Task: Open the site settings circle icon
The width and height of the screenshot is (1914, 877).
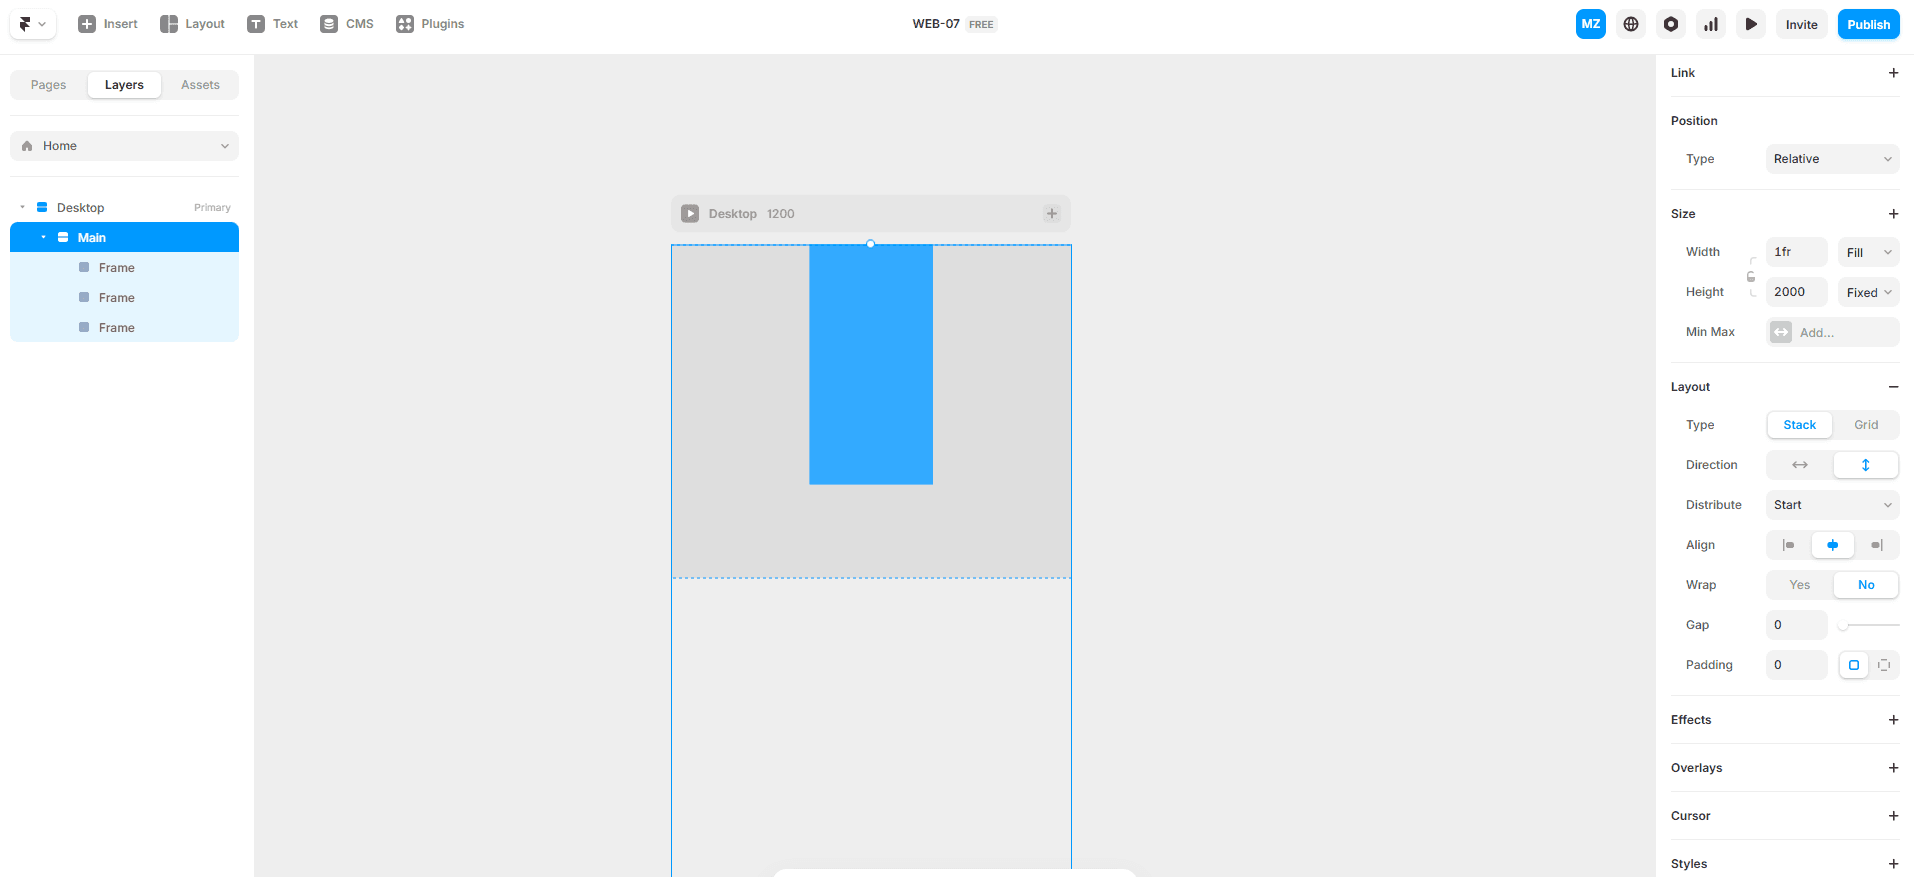Action: (x=1671, y=24)
